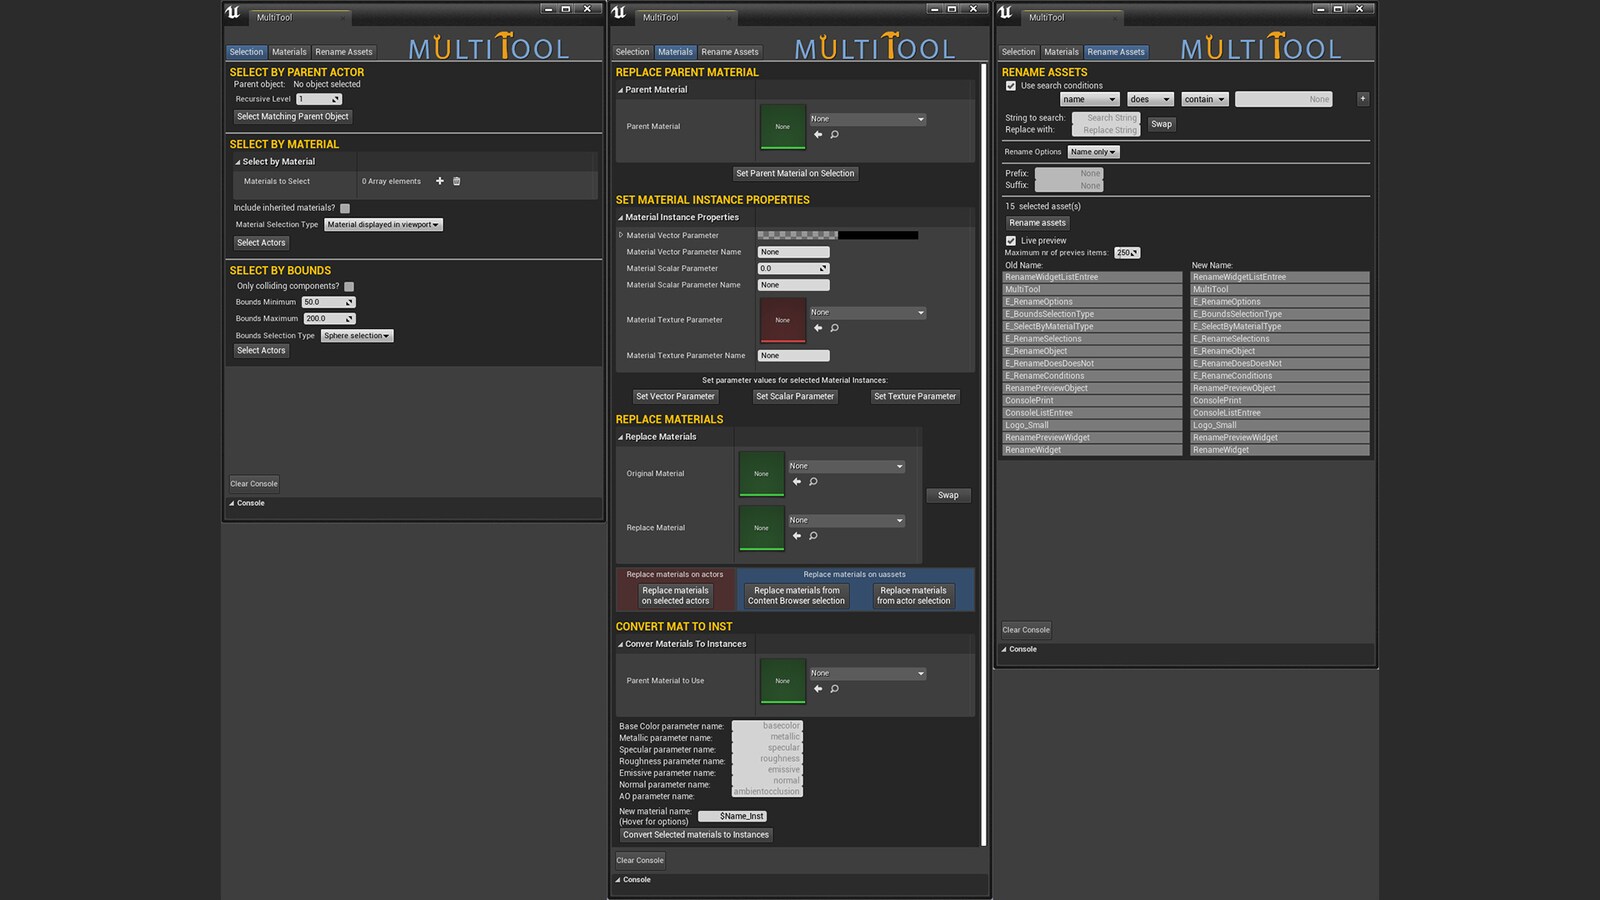
Task: Add search condition with plus button
Action: (x=1362, y=99)
